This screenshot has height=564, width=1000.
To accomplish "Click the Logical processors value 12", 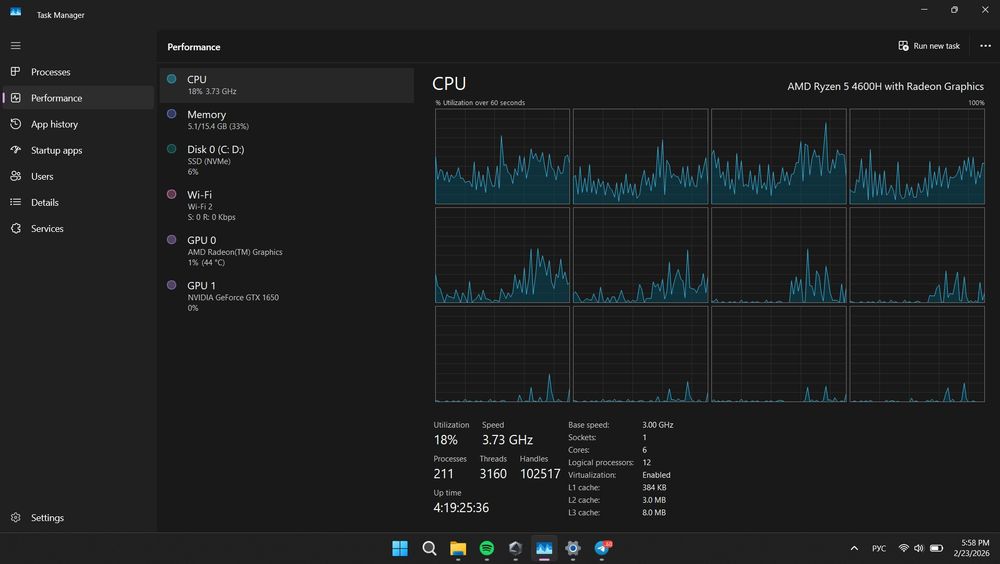I will [647, 463].
